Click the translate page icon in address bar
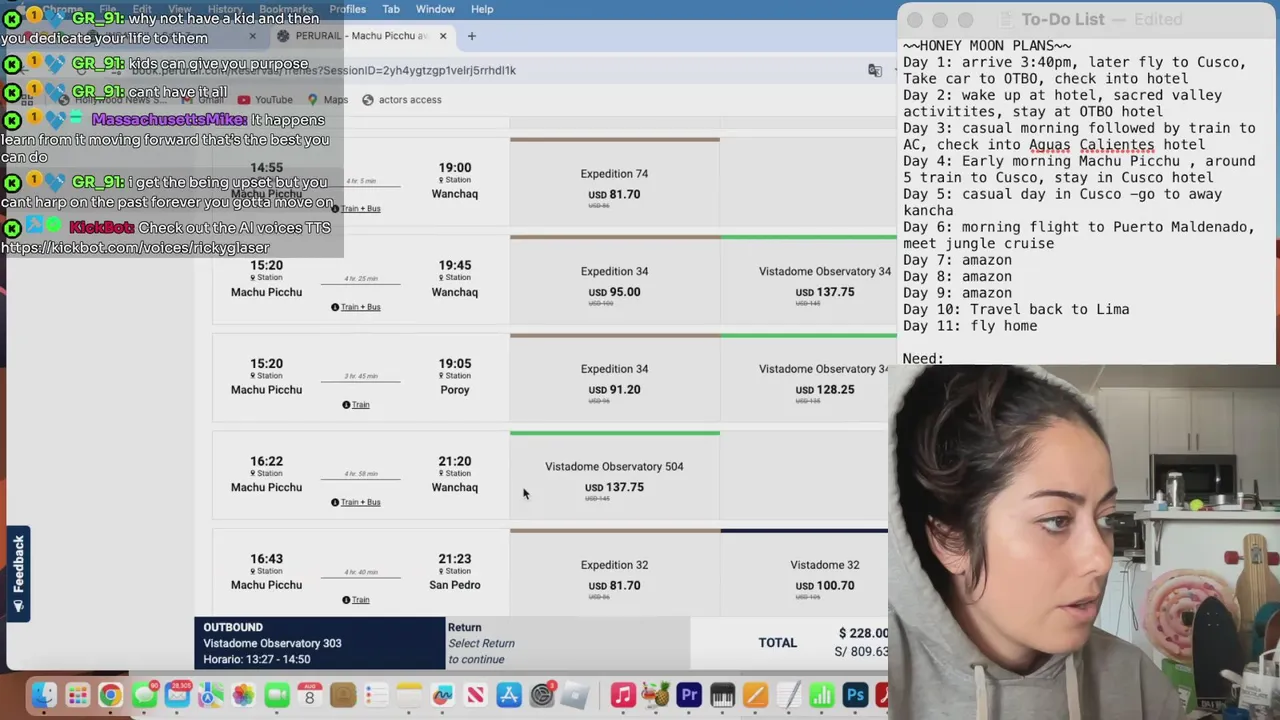 [x=875, y=70]
